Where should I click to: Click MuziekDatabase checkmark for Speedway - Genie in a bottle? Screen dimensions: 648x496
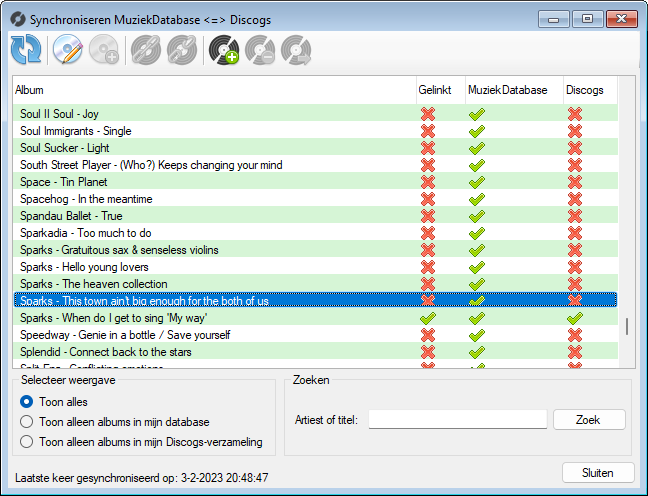(476, 335)
